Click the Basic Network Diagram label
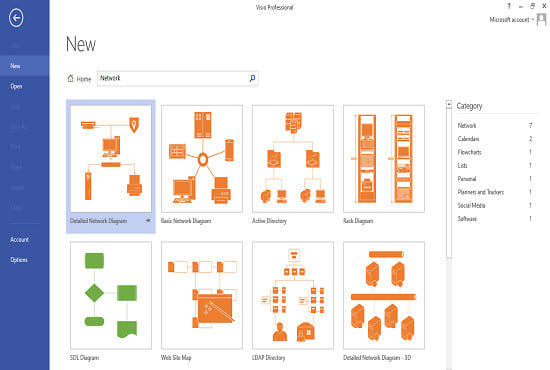The width and height of the screenshot is (550, 370). (x=186, y=221)
